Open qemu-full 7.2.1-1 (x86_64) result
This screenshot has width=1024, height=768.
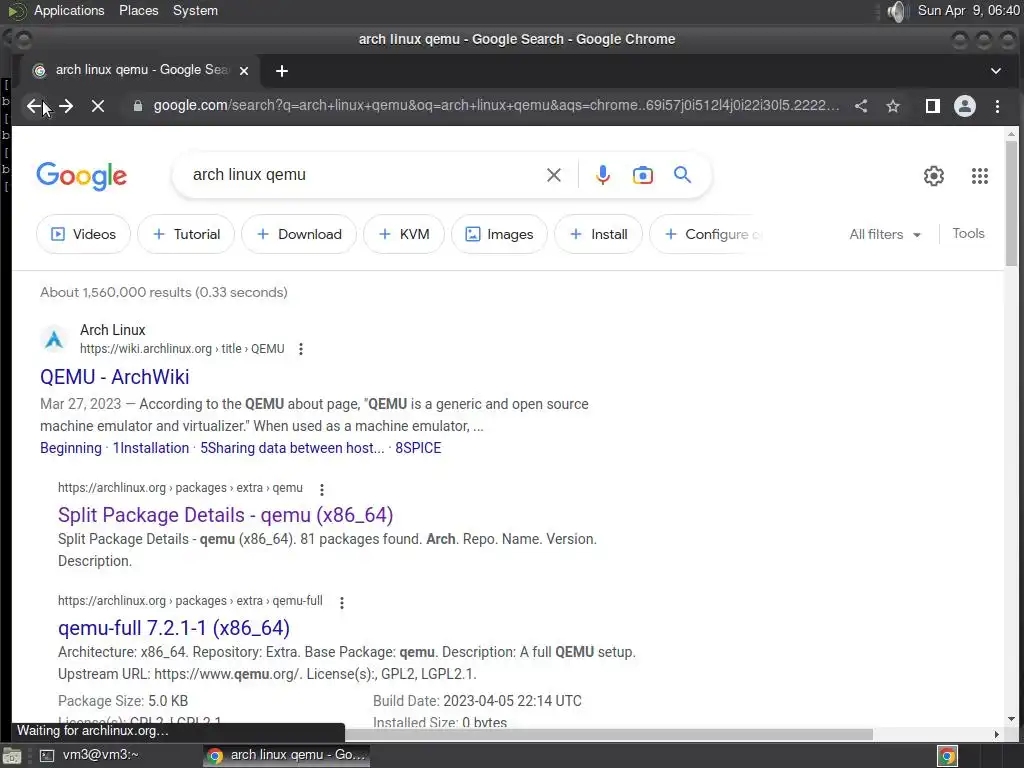(x=174, y=628)
